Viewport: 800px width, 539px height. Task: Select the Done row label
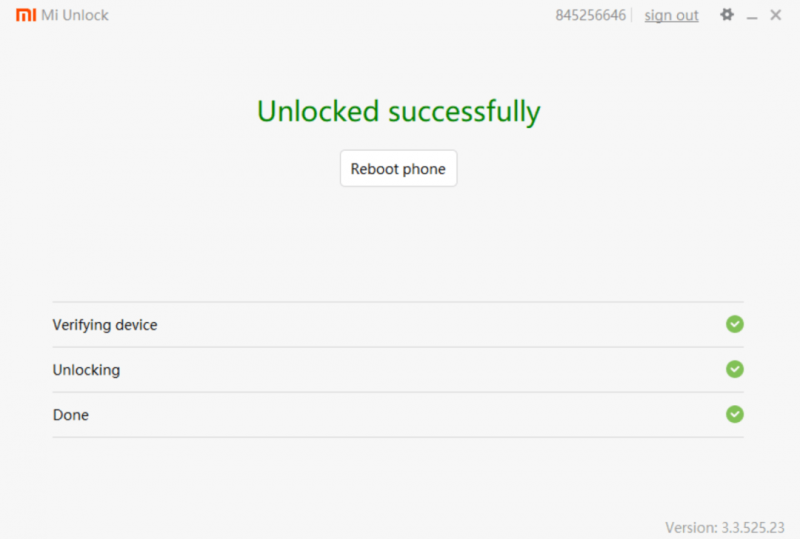pyautogui.click(x=70, y=415)
